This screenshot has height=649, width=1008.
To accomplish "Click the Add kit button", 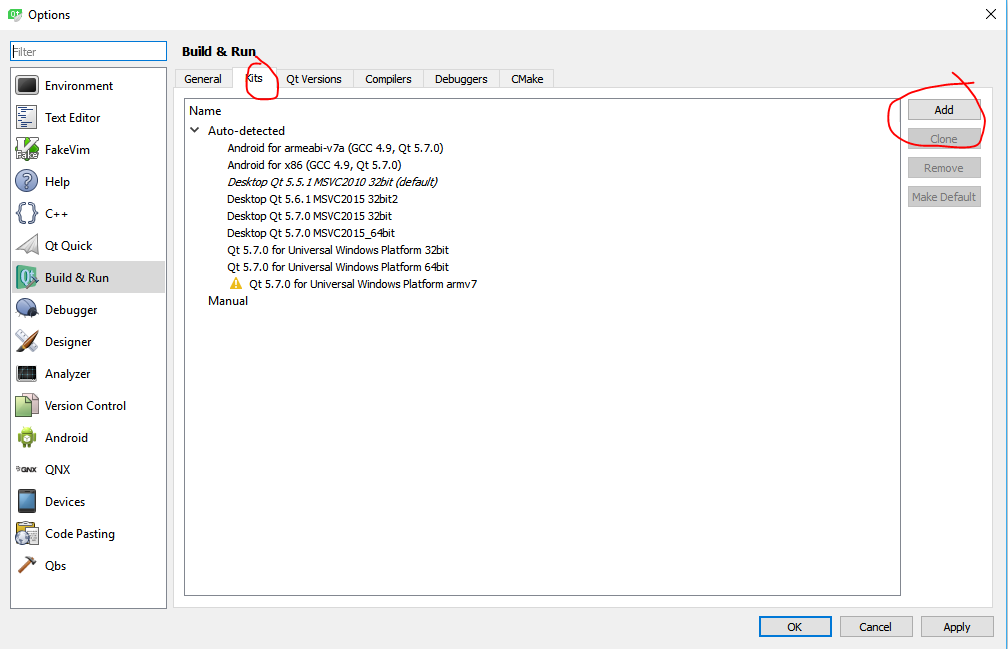I will click(944, 110).
